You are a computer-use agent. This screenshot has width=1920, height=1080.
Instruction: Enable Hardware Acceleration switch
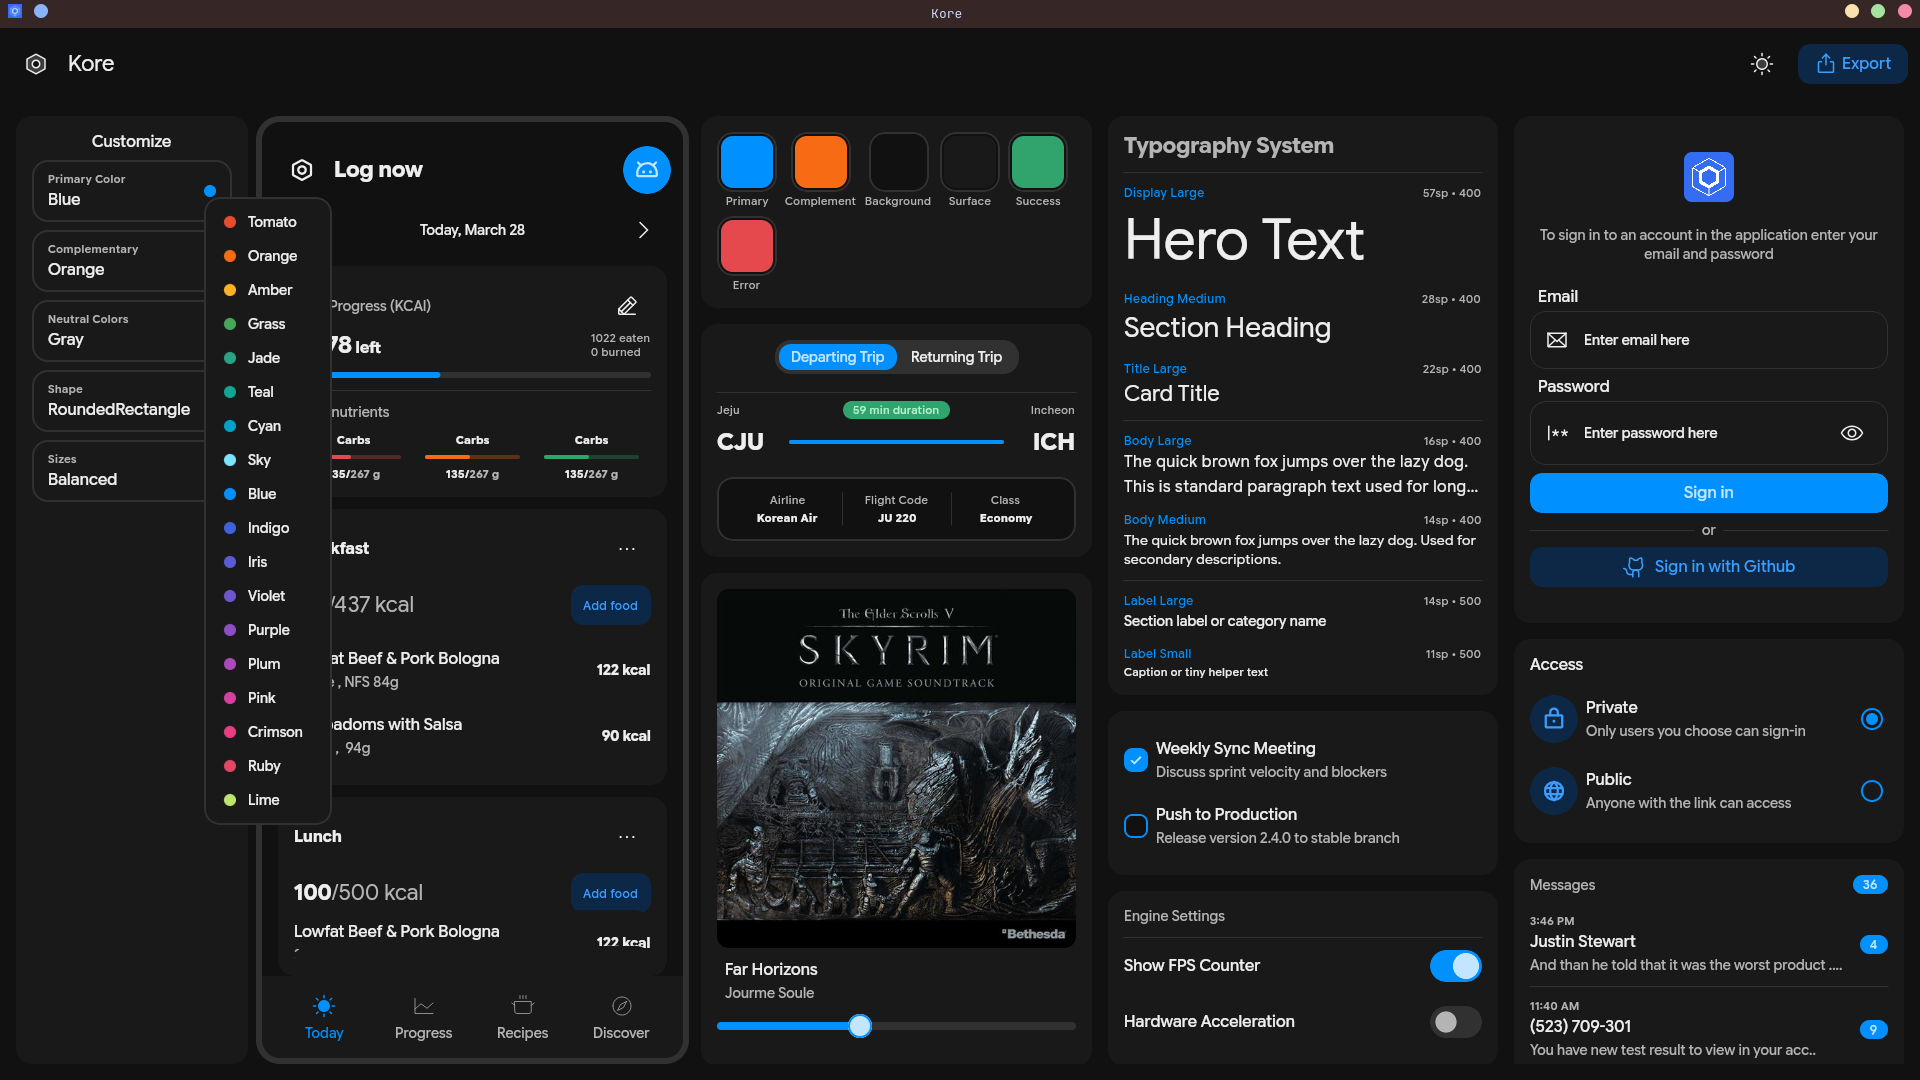tap(1455, 1022)
